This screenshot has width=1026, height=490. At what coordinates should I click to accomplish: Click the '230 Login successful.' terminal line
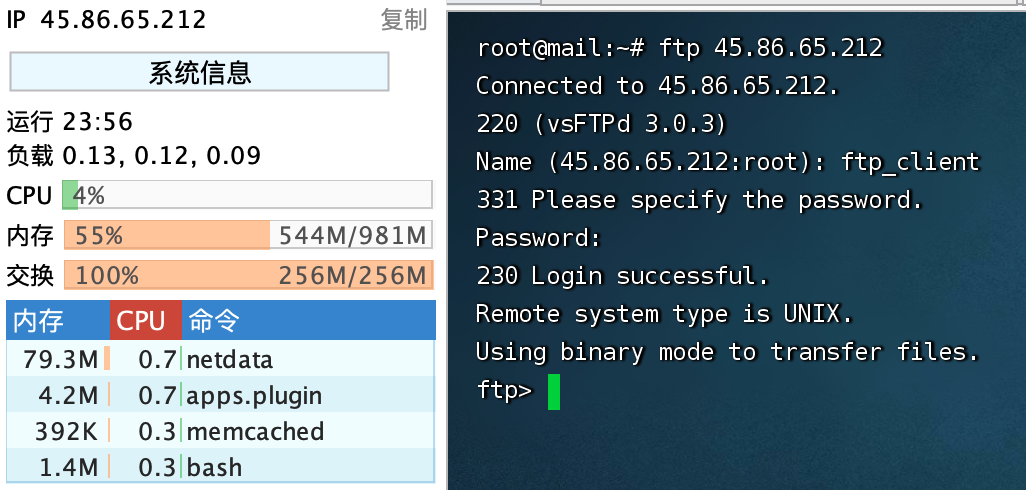[x=622, y=276]
